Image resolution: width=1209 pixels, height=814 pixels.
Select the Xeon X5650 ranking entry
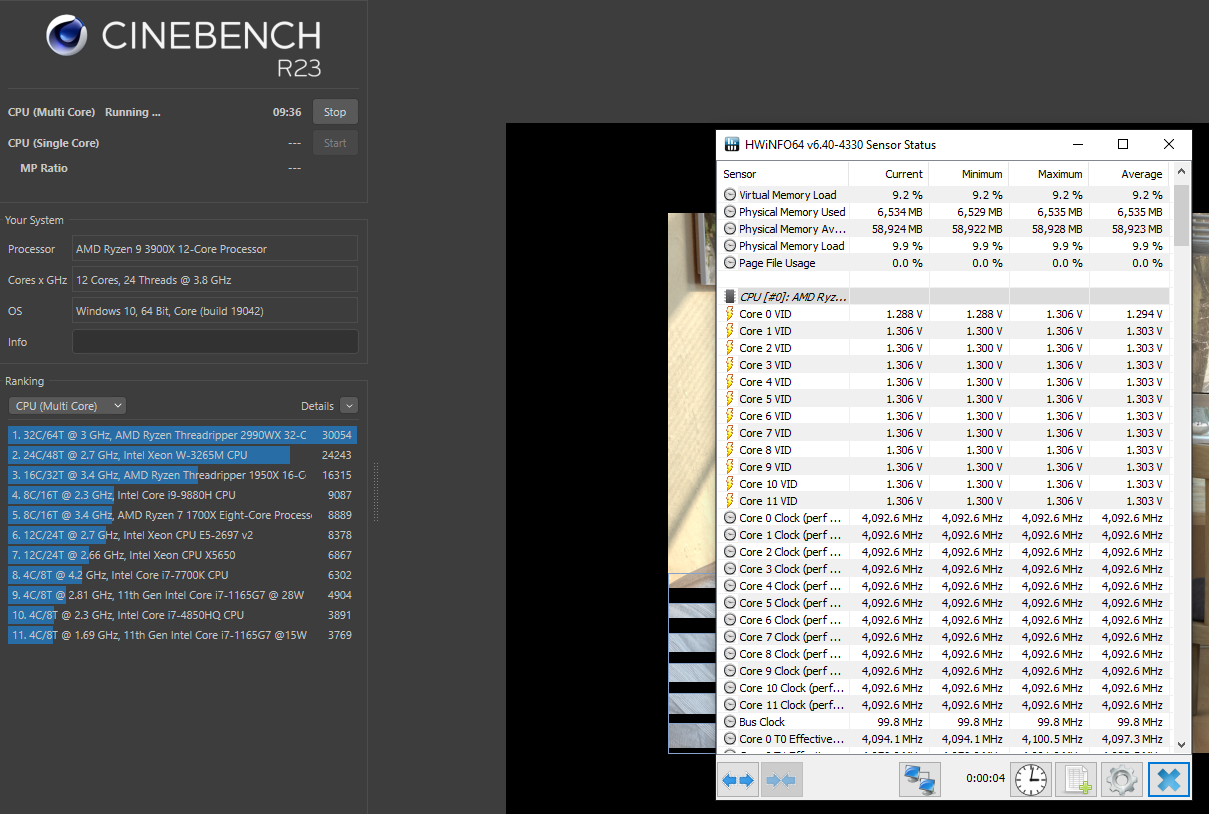click(182, 555)
